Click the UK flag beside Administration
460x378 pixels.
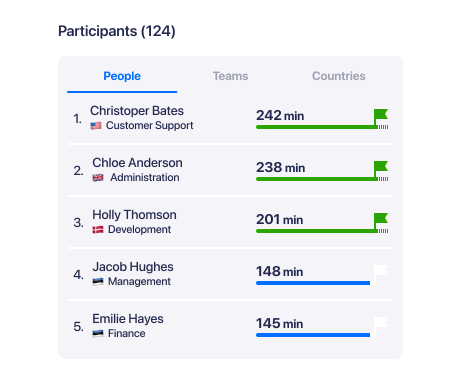click(98, 178)
